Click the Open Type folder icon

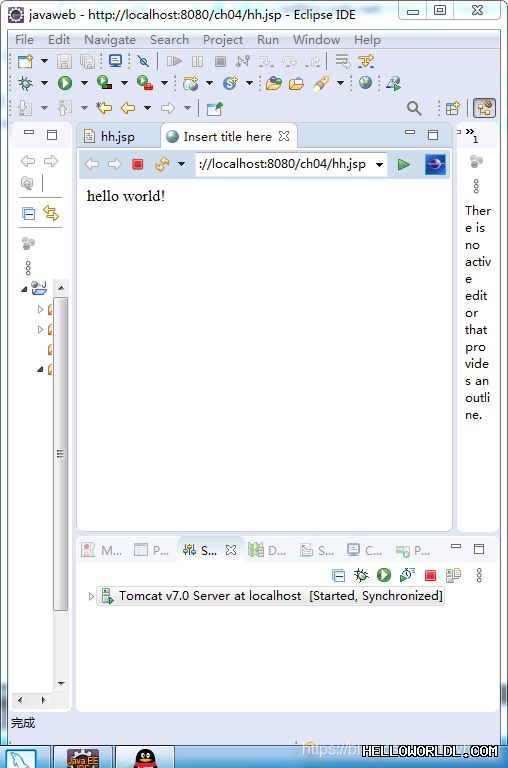tap(274, 83)
